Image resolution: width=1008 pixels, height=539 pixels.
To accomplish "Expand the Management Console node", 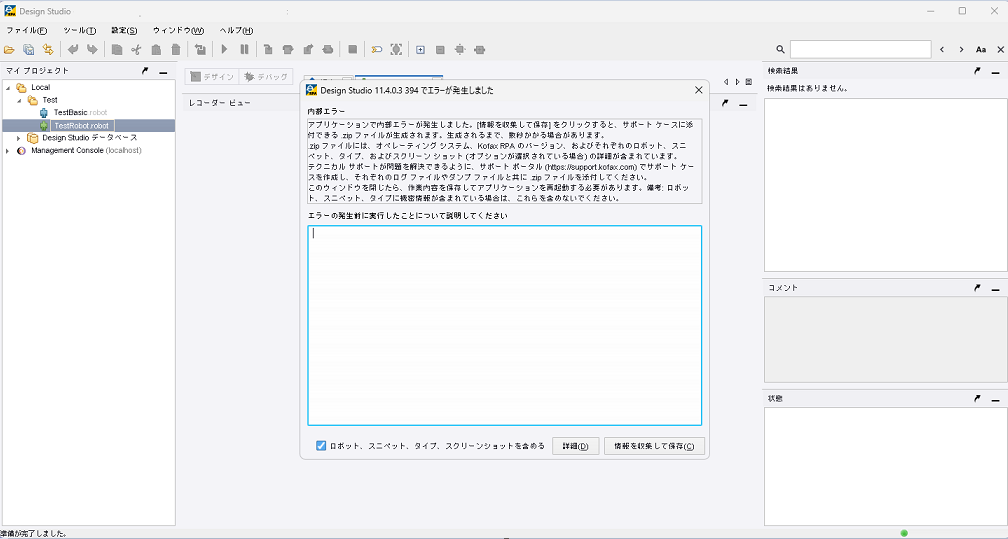I will pyautogui.click(x=7, y=151).
